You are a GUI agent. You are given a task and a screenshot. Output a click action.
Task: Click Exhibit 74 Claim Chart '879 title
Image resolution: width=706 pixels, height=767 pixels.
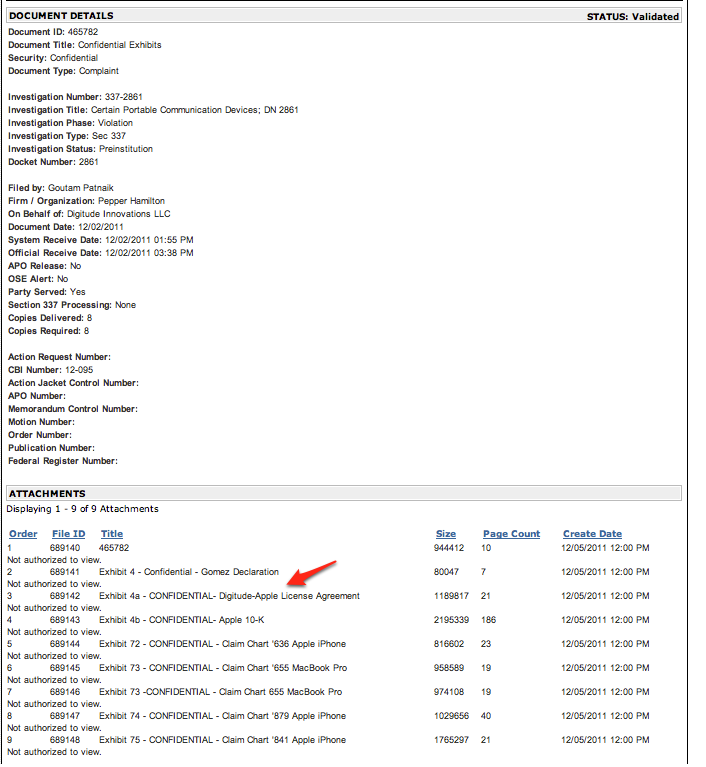[222, 716]
